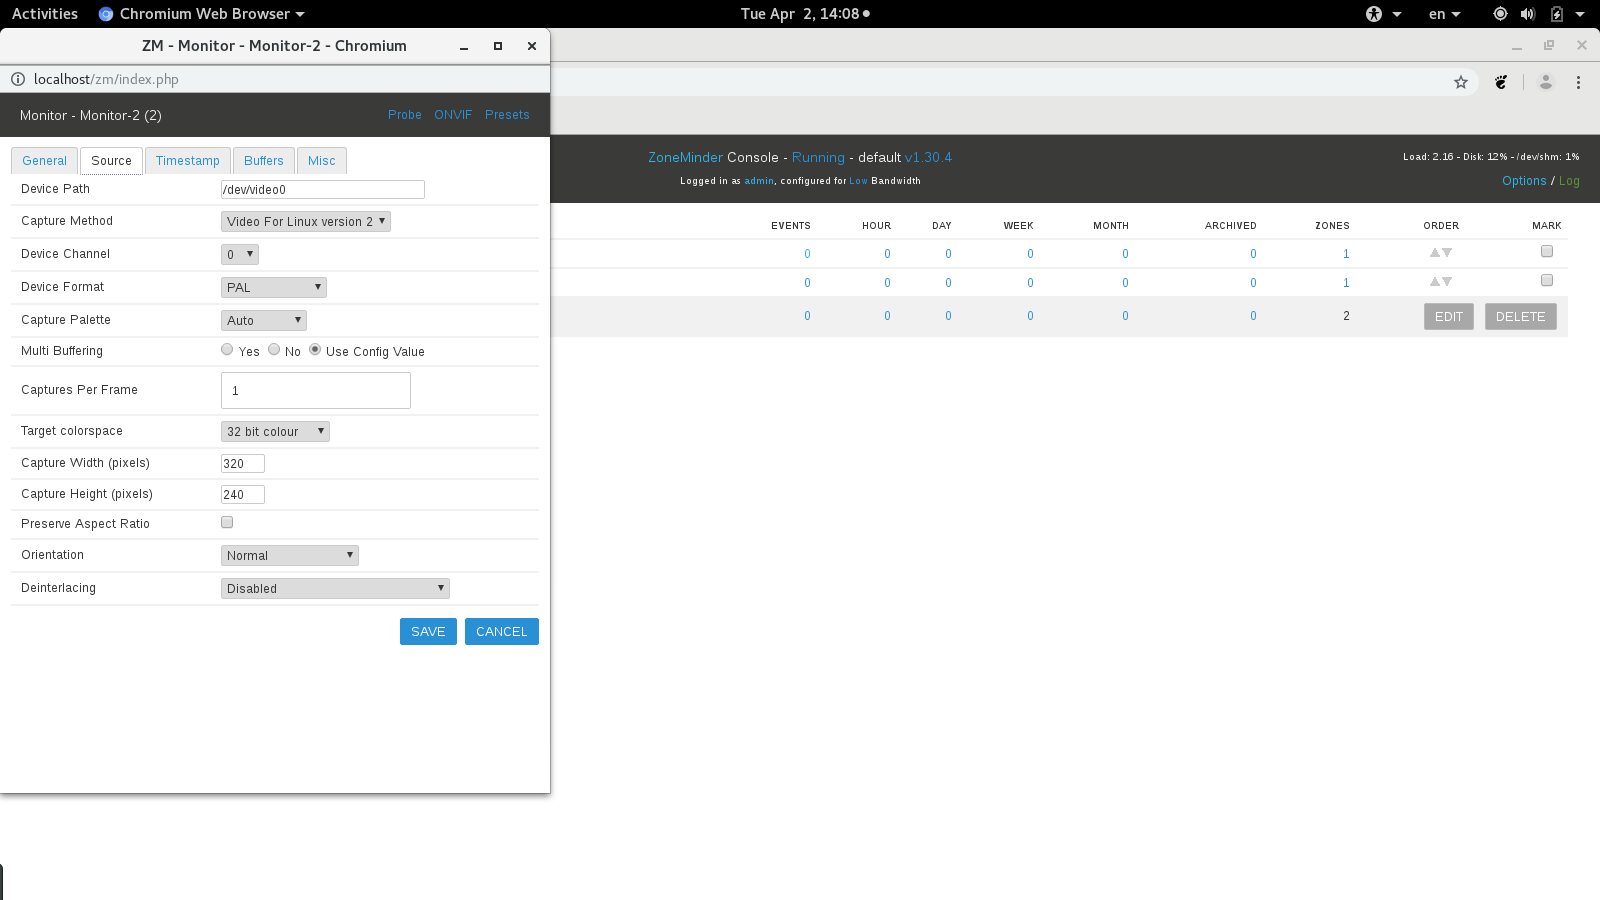Viewport: 1600px width, 900px height.
Task: Open the clock and calendar in top bar
Action: (805, 14)
